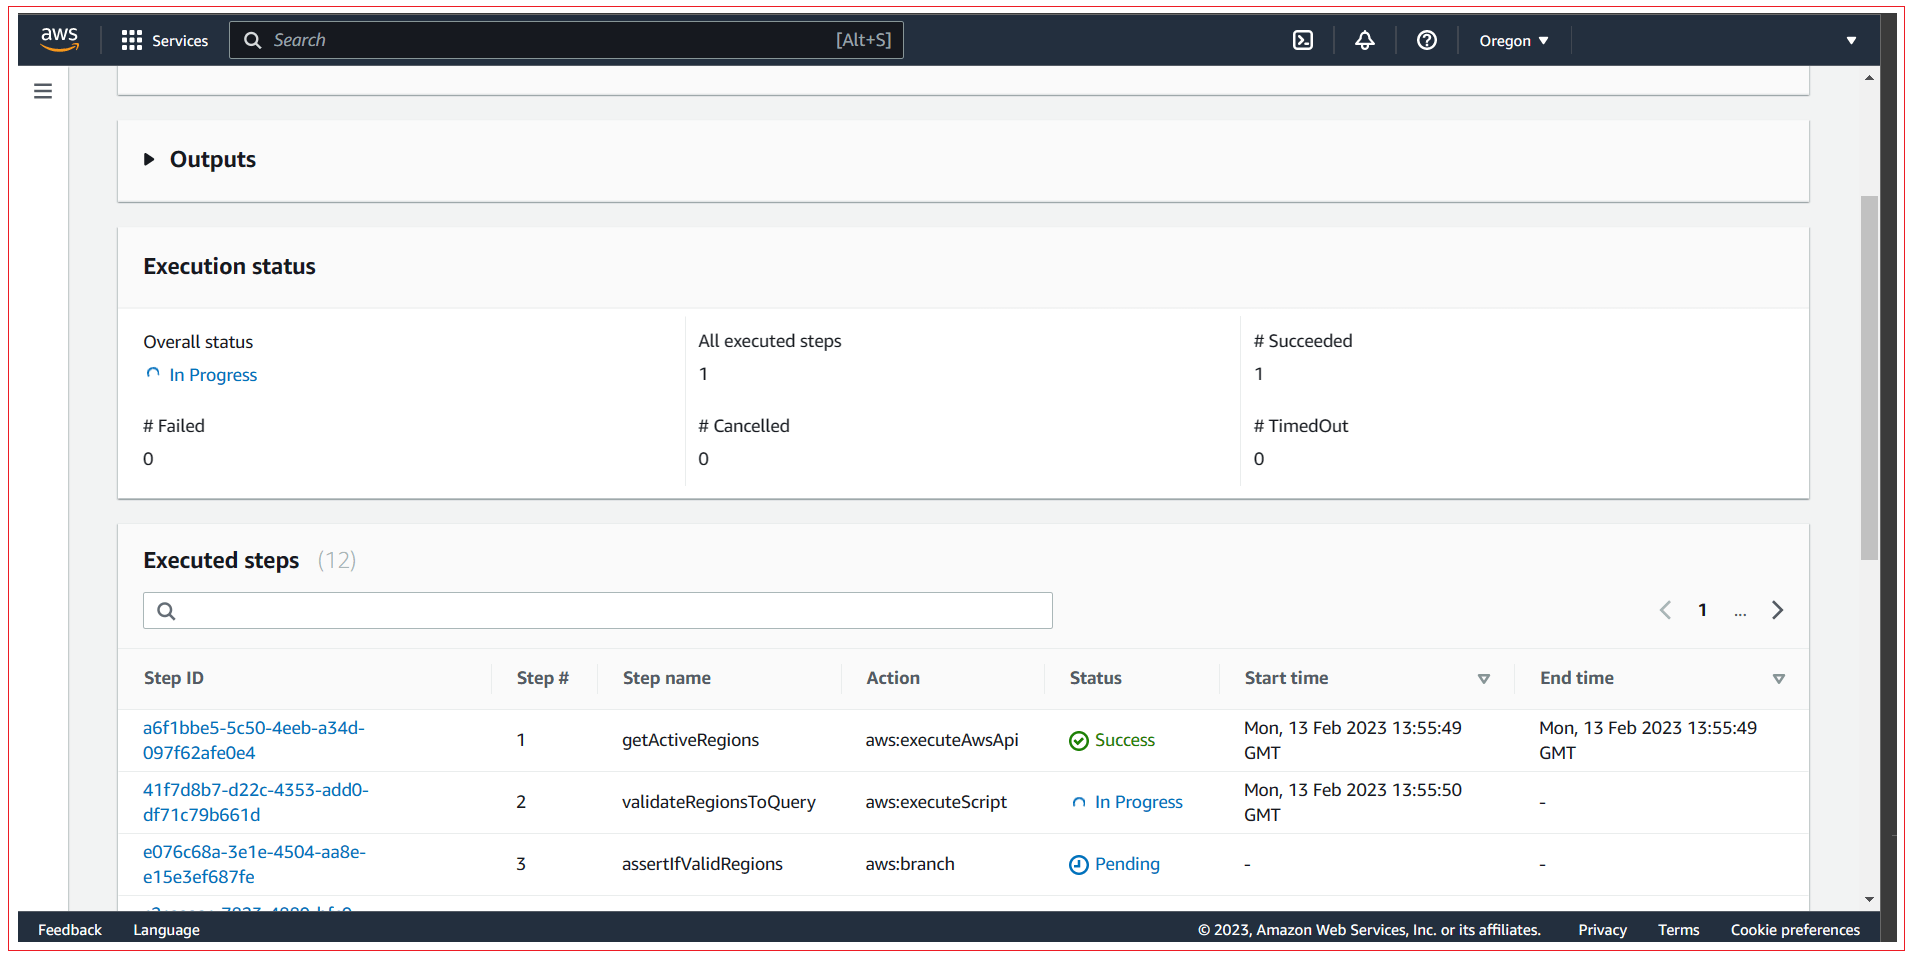This screenshot has width=1913, height=963.
Task: Open the hamburger navigation menu icon
Action: [42, 90]
